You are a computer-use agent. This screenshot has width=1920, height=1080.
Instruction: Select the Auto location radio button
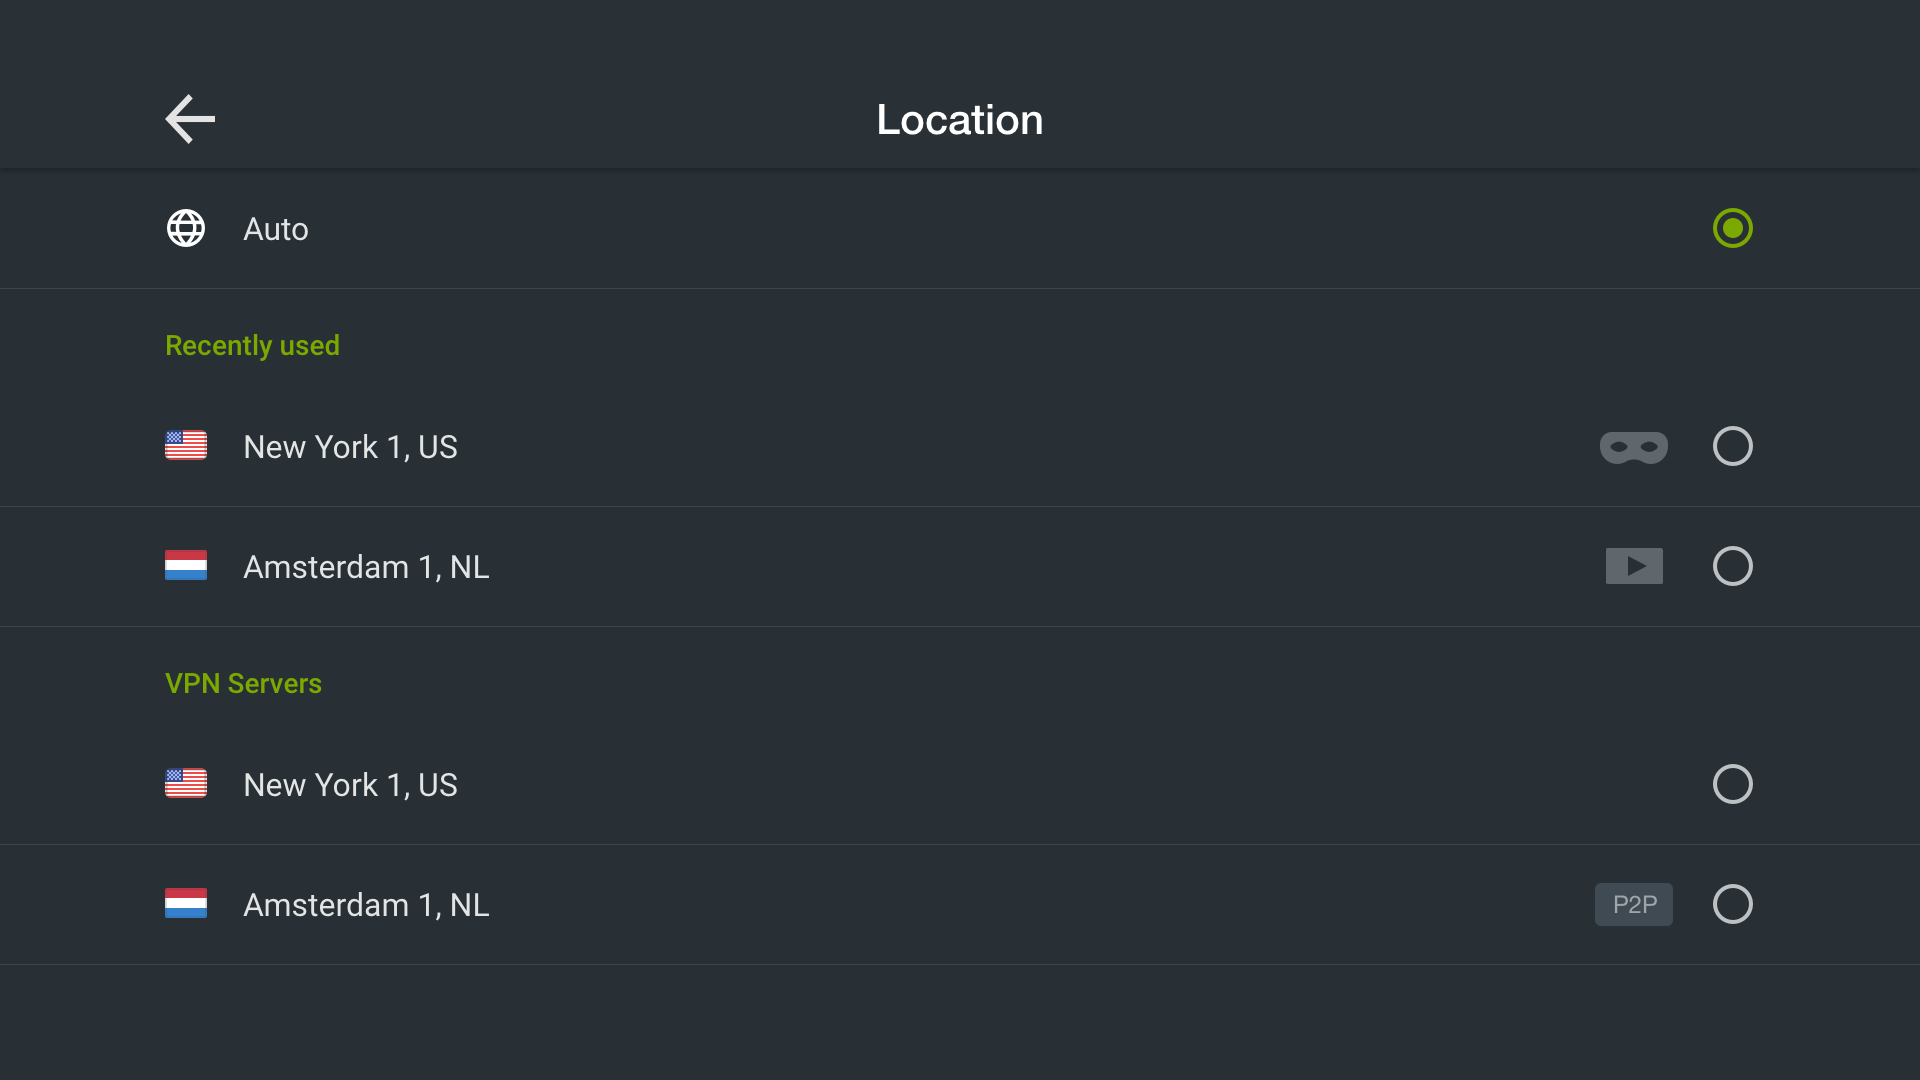click(x=1732, y=228)
